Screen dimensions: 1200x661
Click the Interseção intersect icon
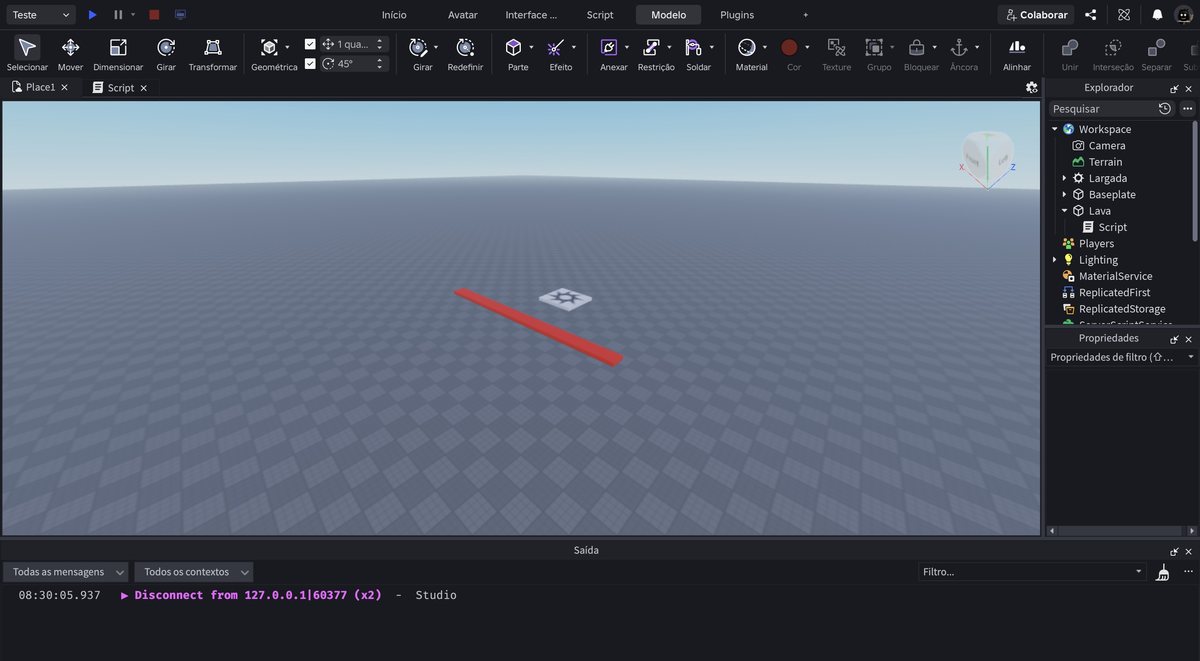(x=1113, y=47)
